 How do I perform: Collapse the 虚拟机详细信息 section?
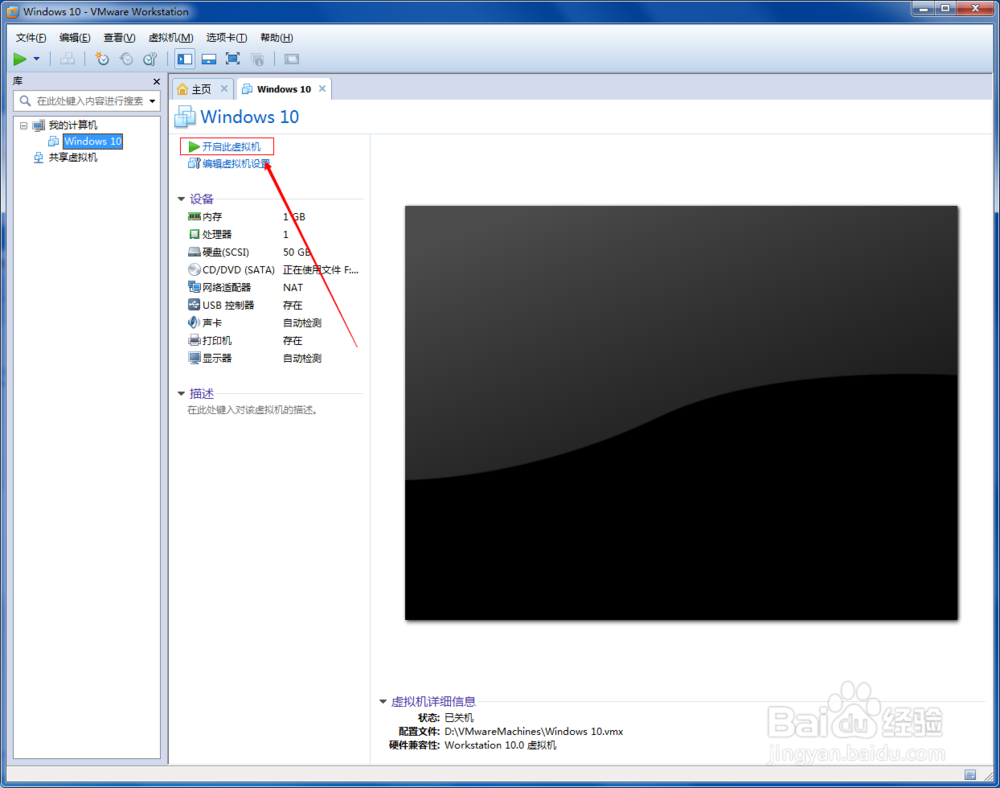pos(383,701)
